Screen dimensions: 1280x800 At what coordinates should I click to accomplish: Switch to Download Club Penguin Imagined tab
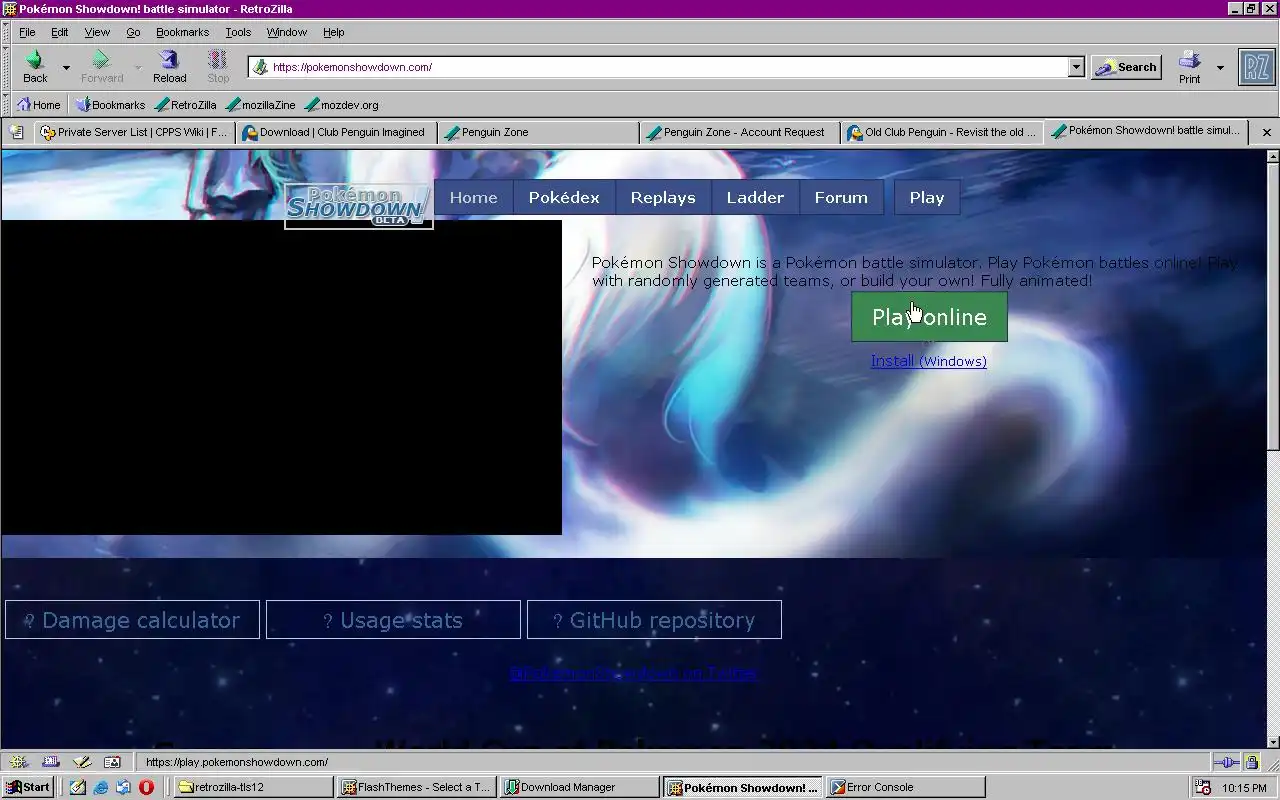[x=336, y=132]
